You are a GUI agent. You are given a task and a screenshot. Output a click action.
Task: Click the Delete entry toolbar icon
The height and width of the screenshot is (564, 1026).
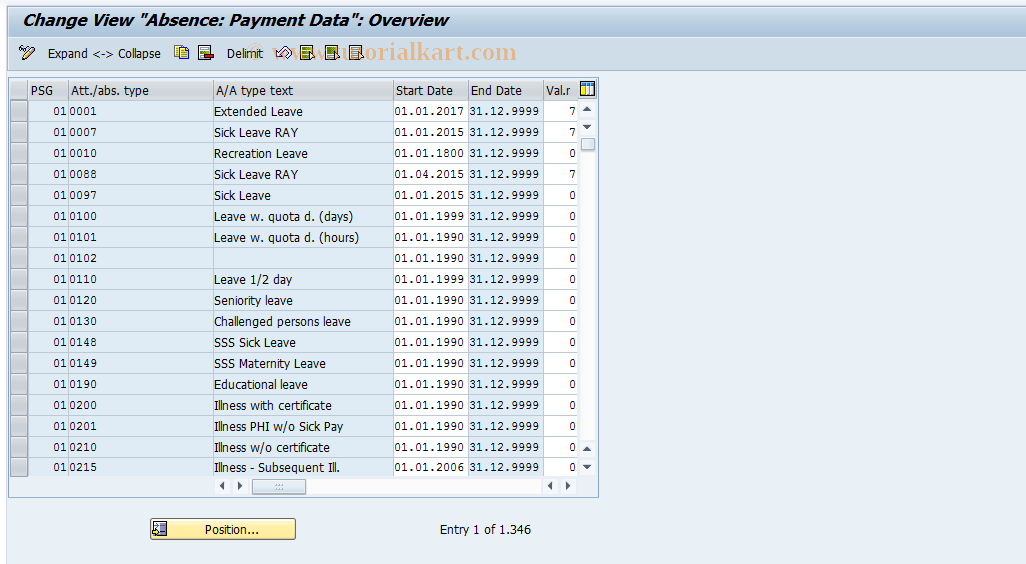(206, 53)
